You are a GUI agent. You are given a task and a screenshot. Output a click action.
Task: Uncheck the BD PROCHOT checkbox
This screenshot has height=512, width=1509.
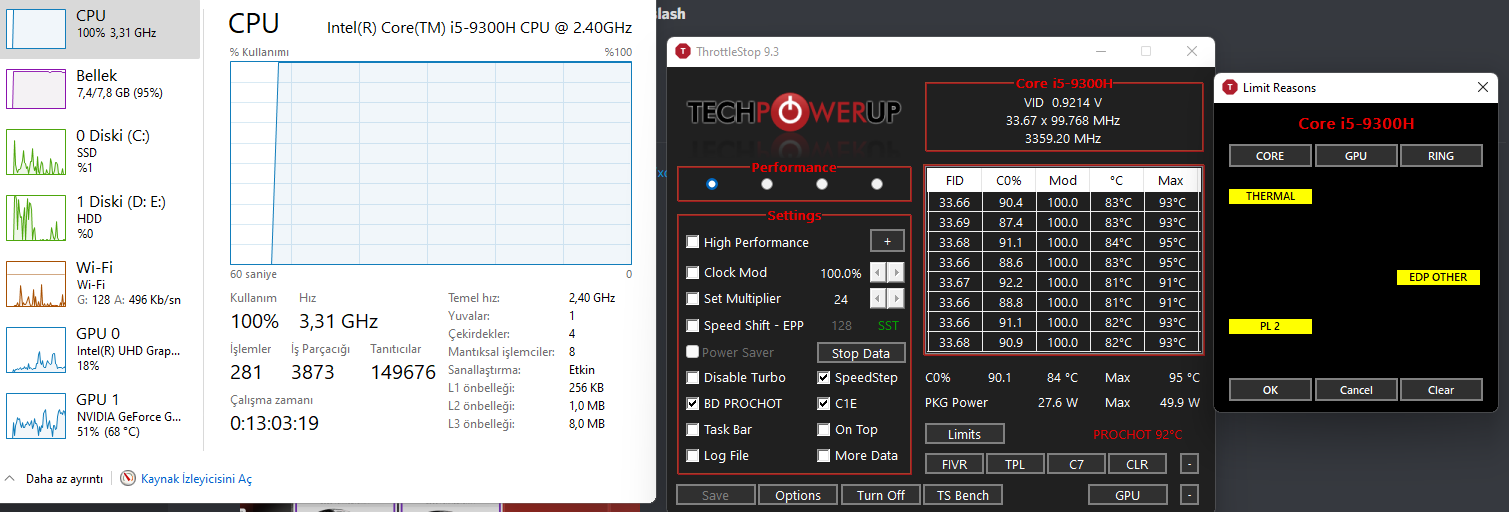(693, 403)
